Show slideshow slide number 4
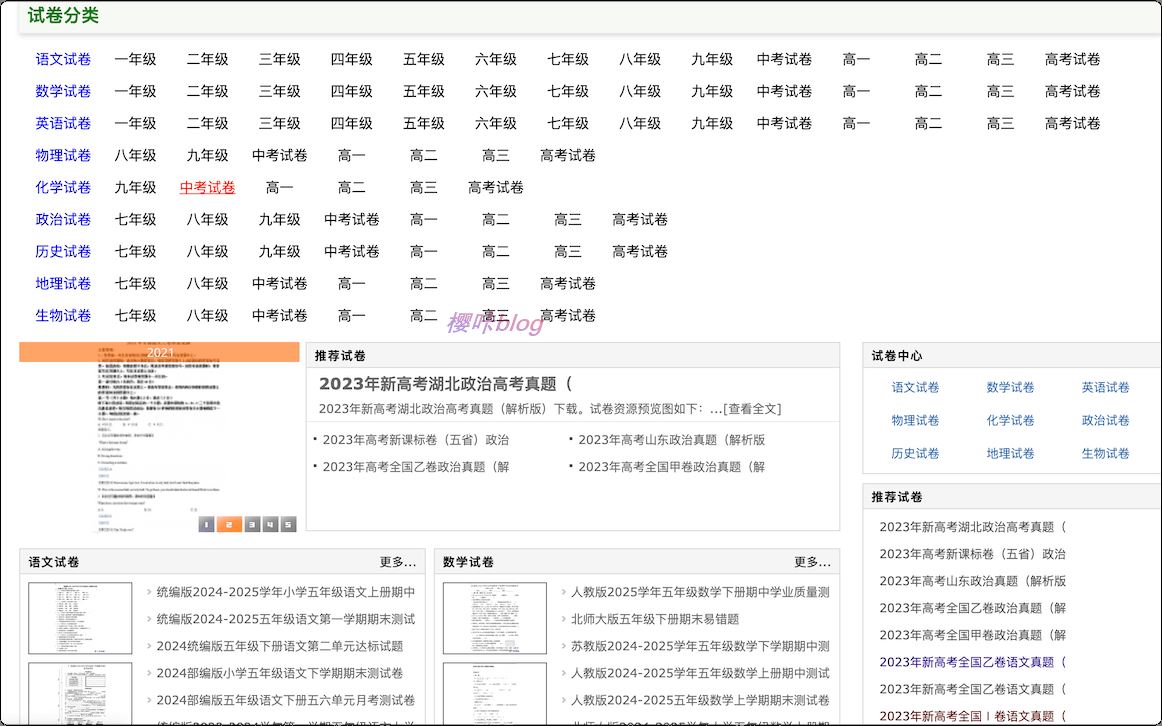The width and height of the screenshot is (1162, 726). coord(270,524)
